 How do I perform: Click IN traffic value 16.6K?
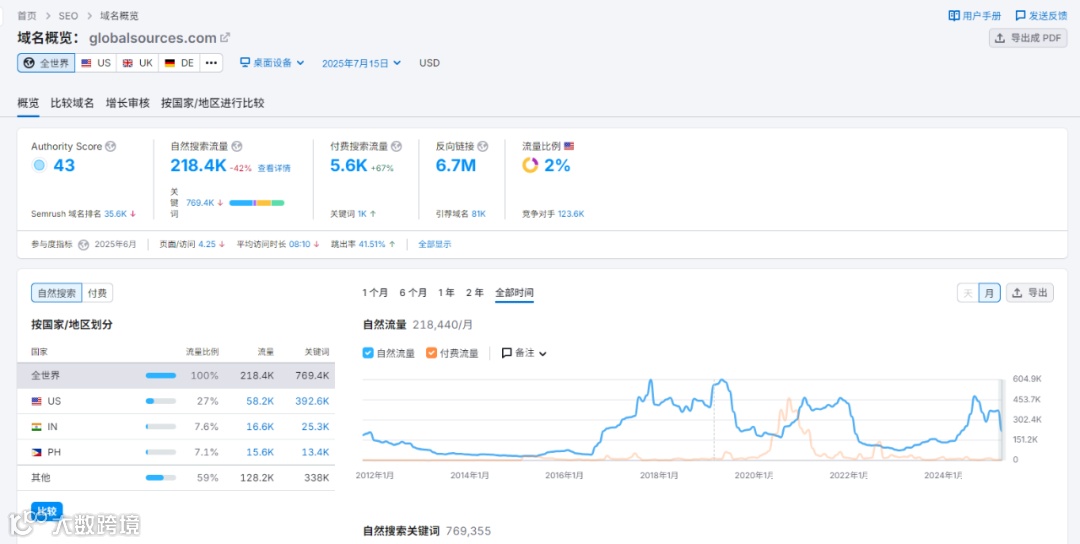click(x=260, y=427)
